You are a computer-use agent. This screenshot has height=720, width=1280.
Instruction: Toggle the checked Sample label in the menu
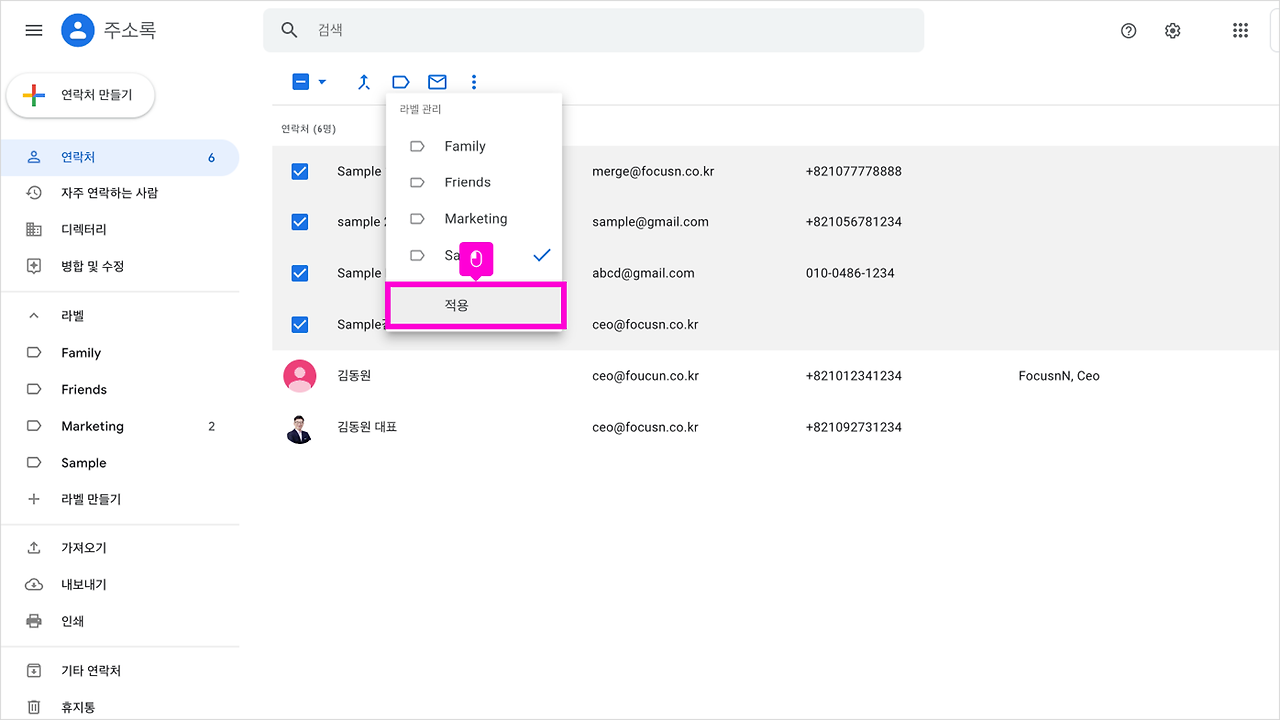474,255
